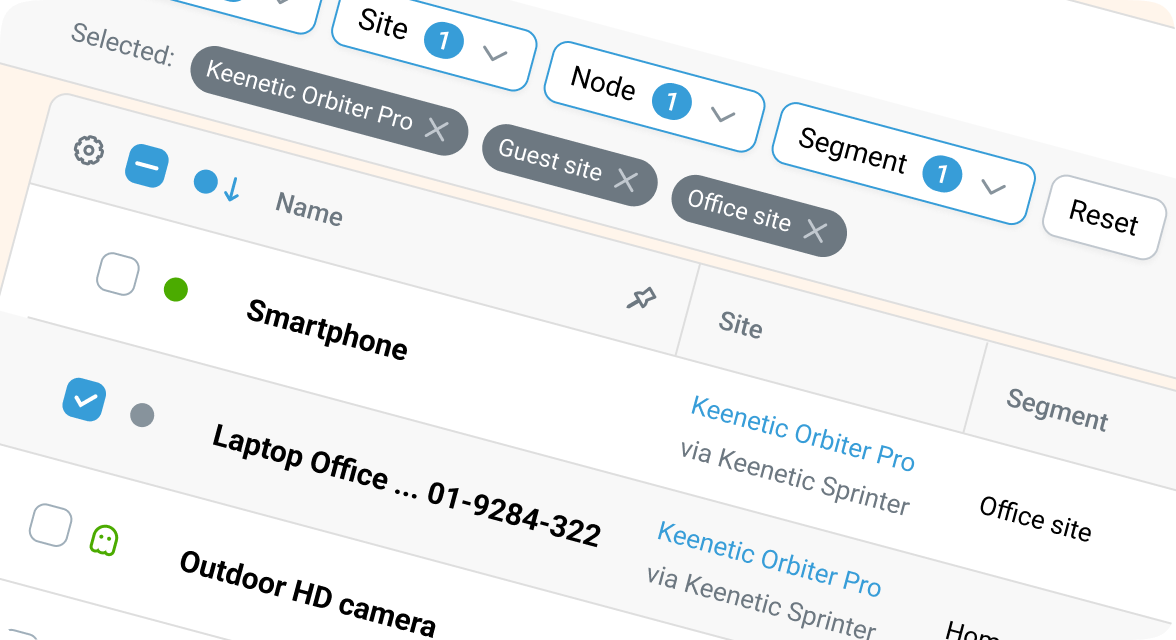Click the Reset filters button
1176x640 pixels.
[x=1103, y=218]
